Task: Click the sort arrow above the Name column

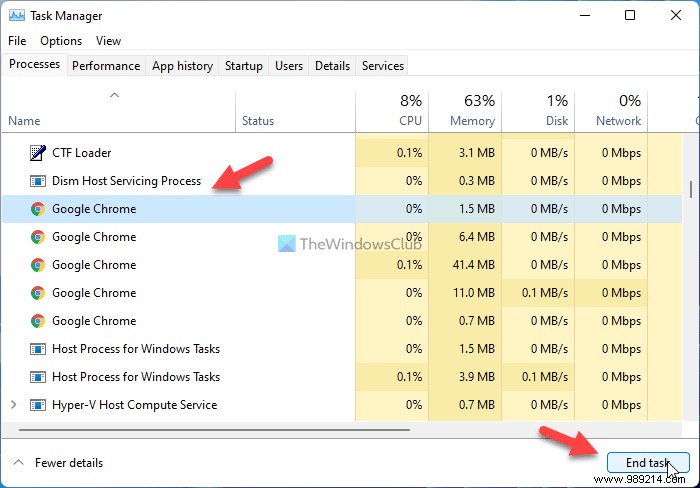Action: [x=115, y=95]
